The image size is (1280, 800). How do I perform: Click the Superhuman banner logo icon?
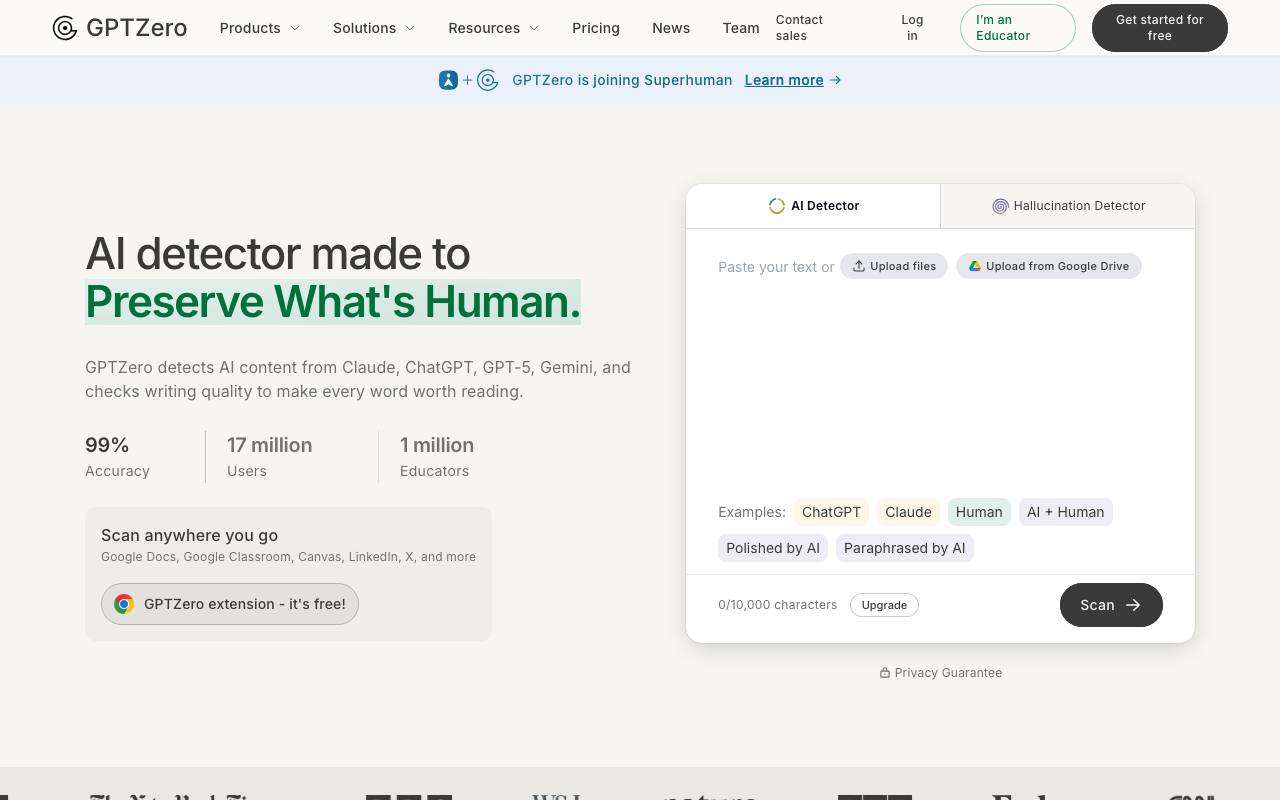(x=448, y=80)
